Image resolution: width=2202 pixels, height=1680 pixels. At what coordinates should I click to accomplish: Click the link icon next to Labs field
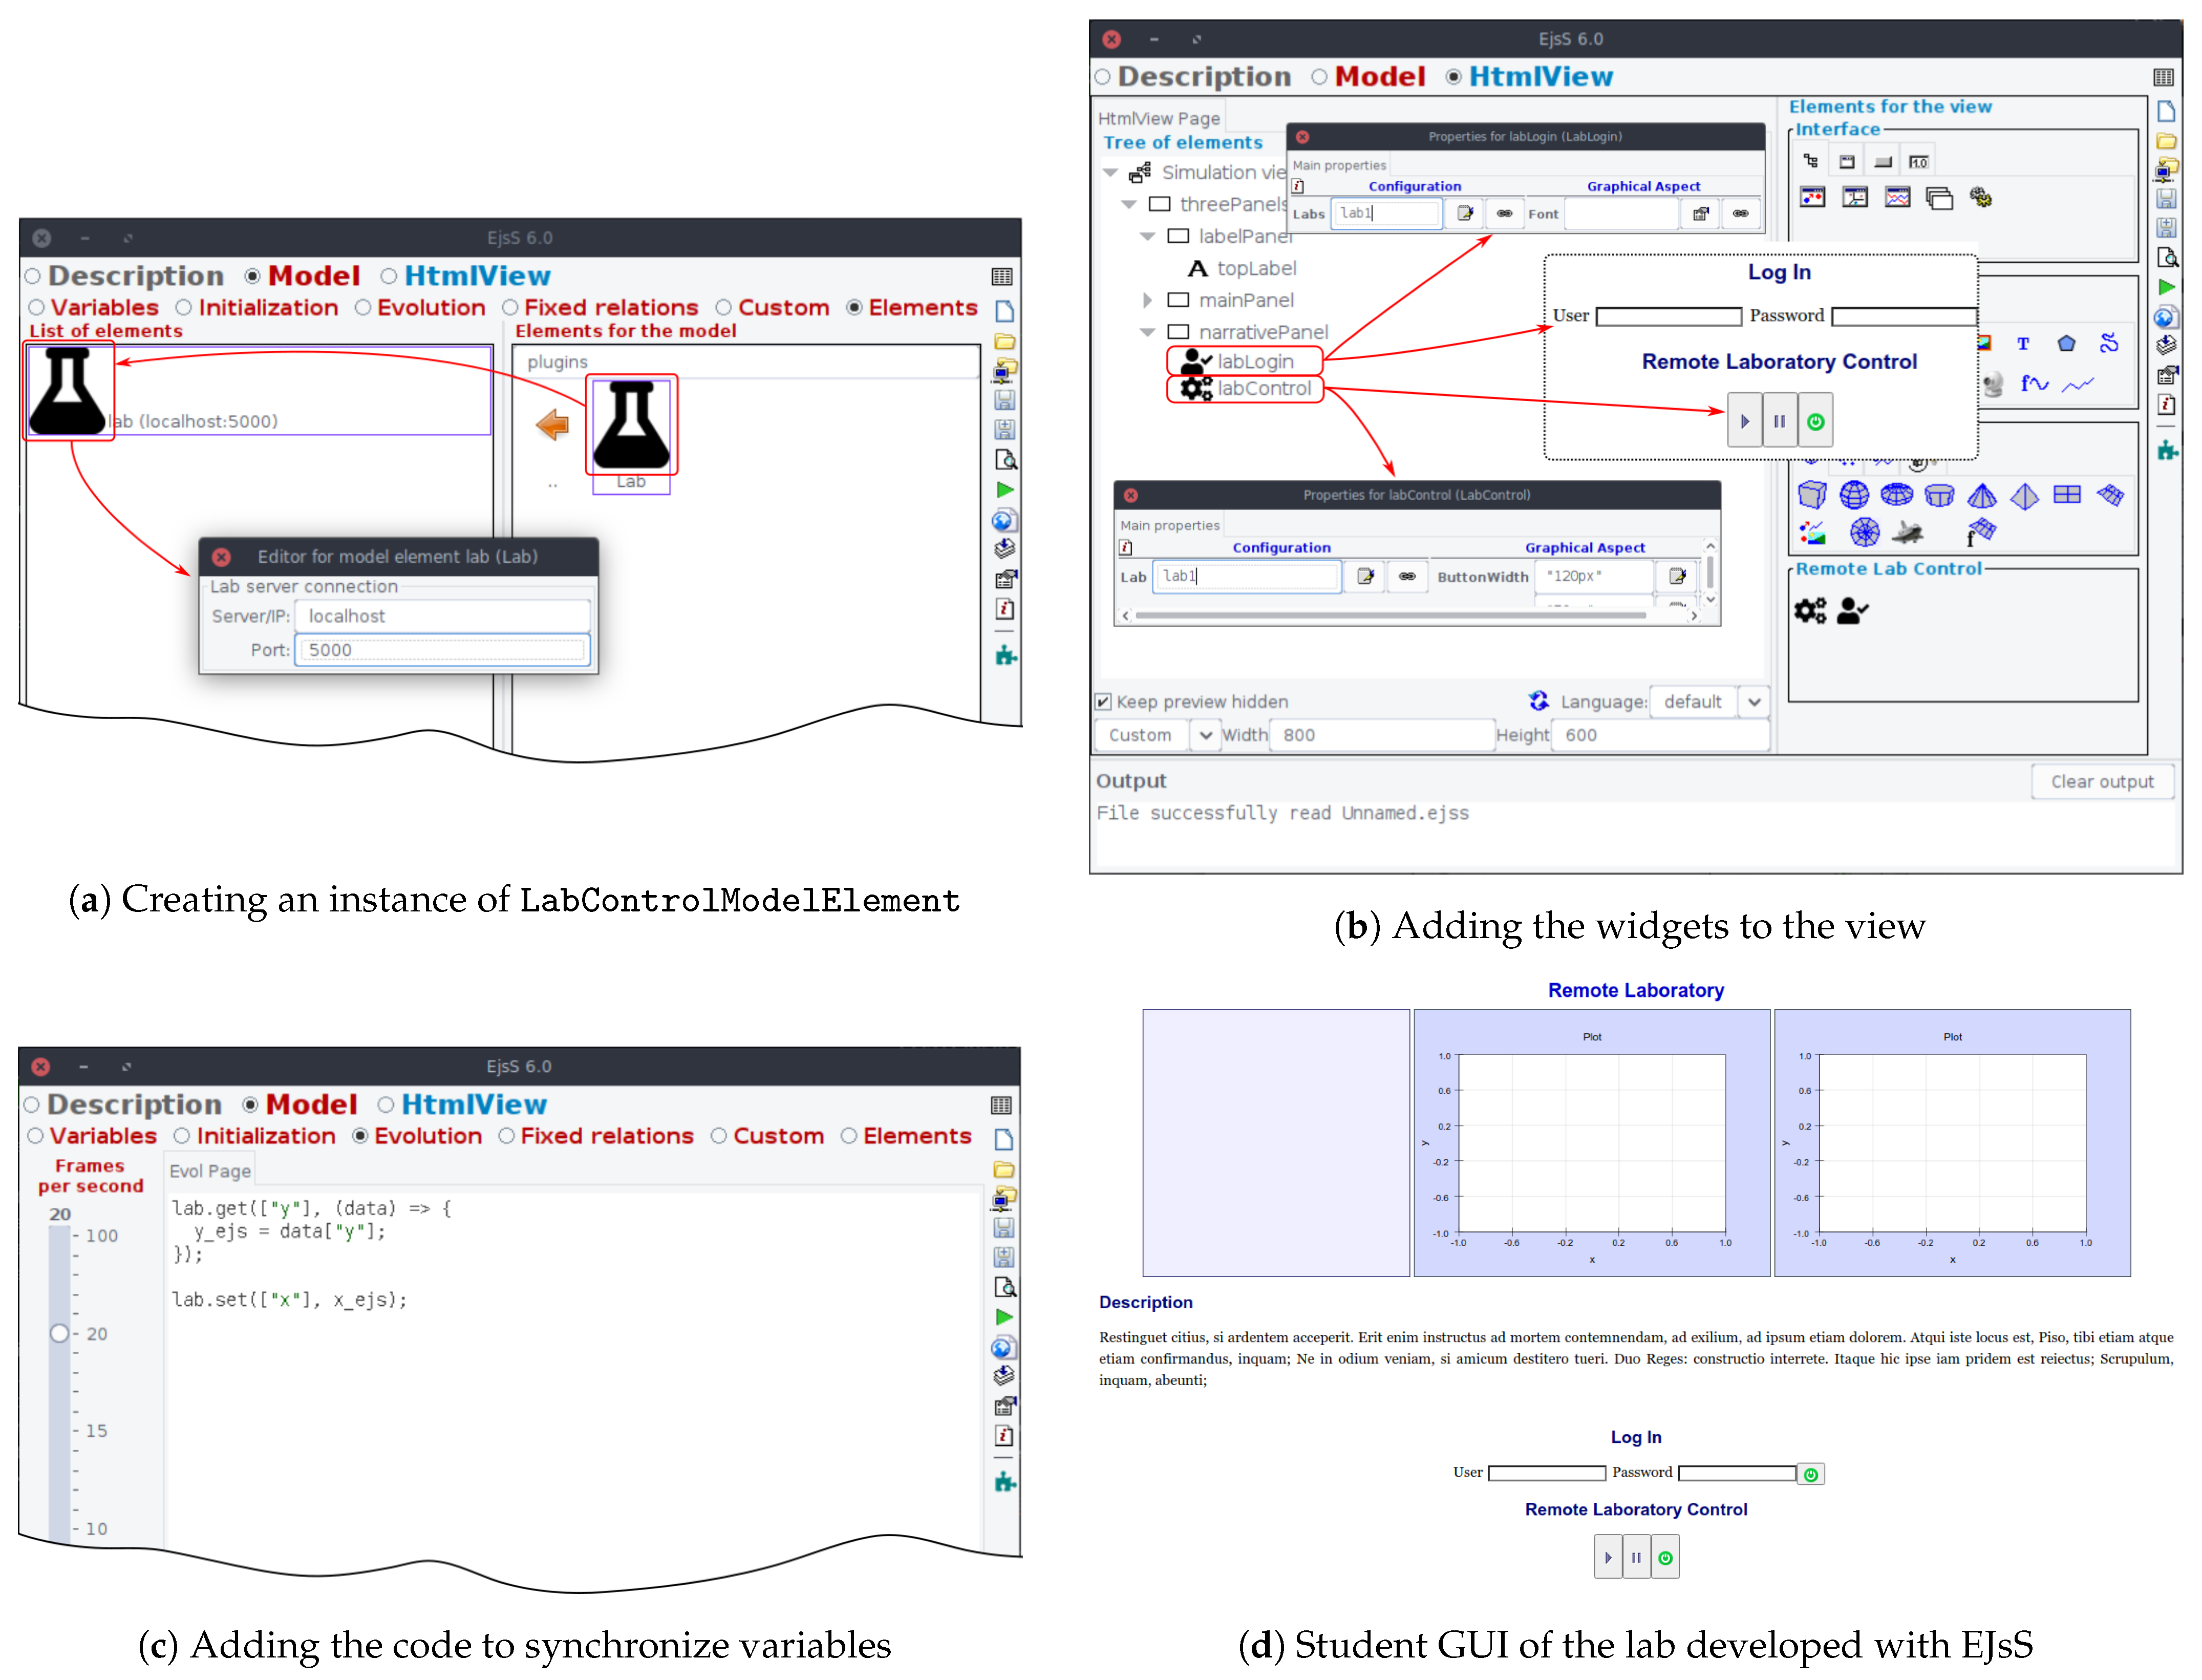pos(1504,213)
